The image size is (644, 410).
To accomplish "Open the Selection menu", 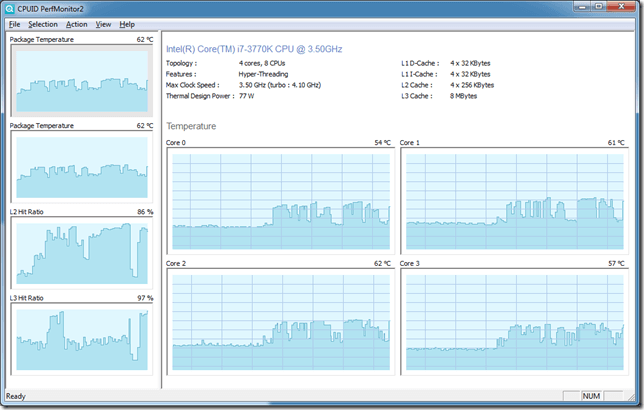I will [x=43, y=24].
